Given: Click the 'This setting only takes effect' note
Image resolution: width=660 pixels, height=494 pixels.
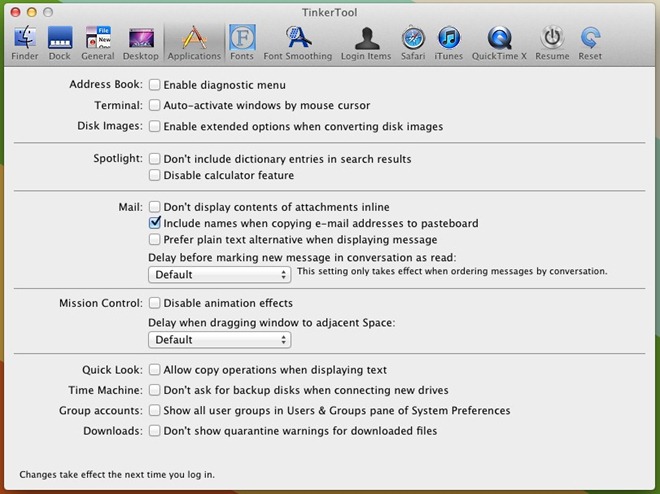Looking at the screenshot, I should pos(452,271).
